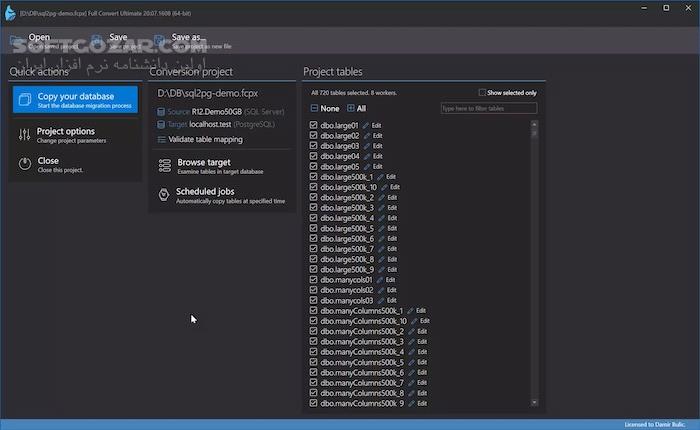Screen dimensions: 700x430
Task: Click Edit link for dbo.manyColumns500k_2
Action: click(x=422, y=331)
